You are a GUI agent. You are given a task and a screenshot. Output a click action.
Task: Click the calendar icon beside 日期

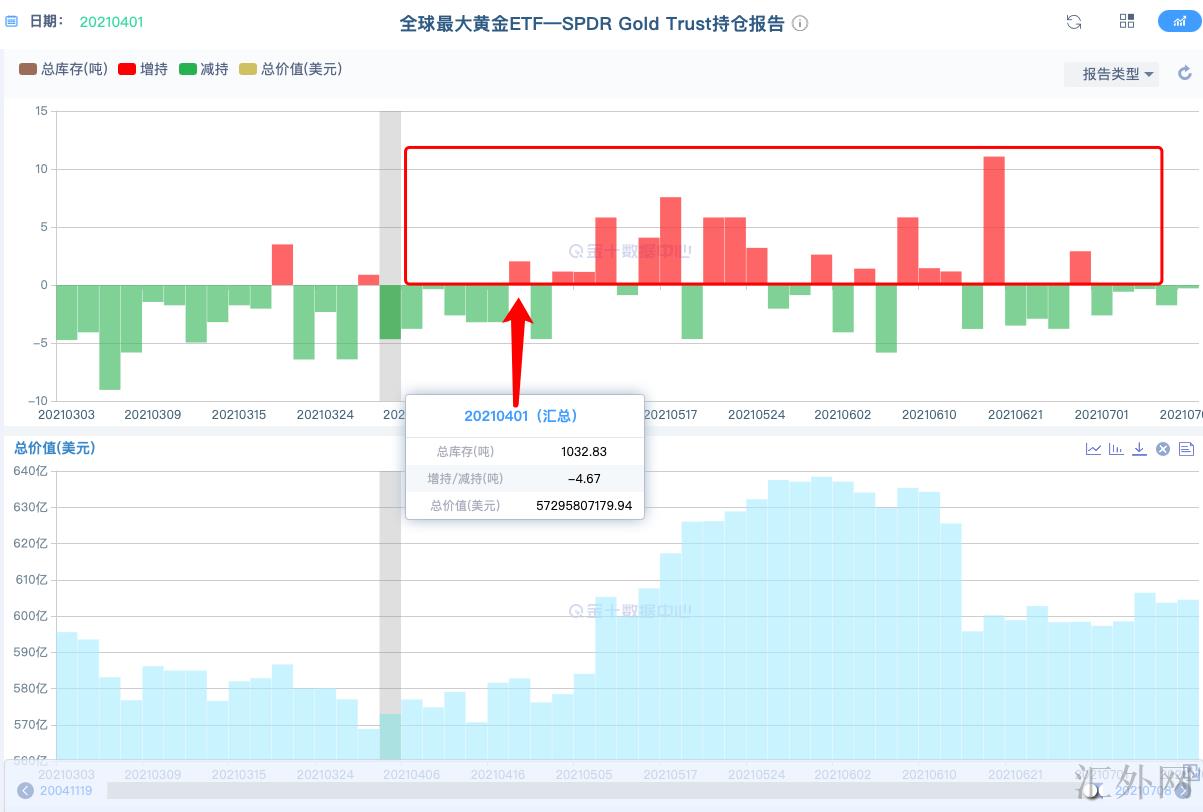tap(12, 21)
